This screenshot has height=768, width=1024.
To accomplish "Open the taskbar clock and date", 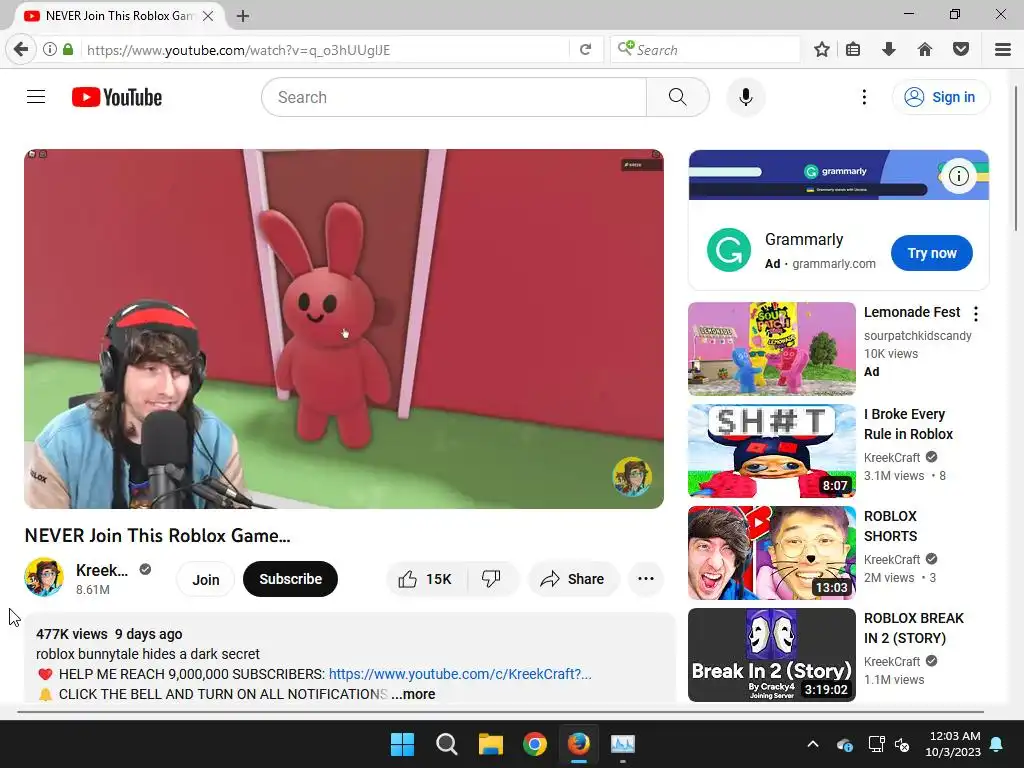I will [x=953, y=744].
